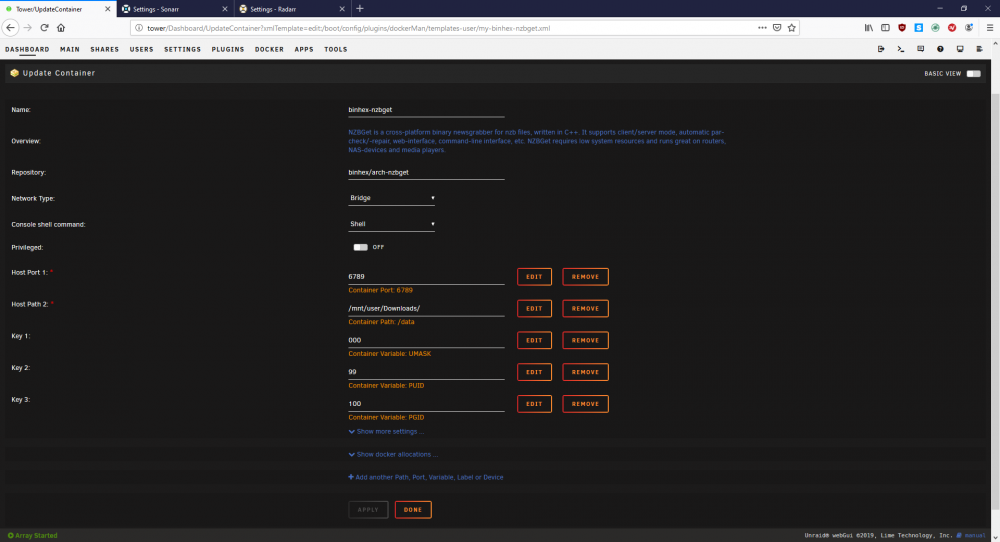Click site information icon in address bar

click(139, 28)
